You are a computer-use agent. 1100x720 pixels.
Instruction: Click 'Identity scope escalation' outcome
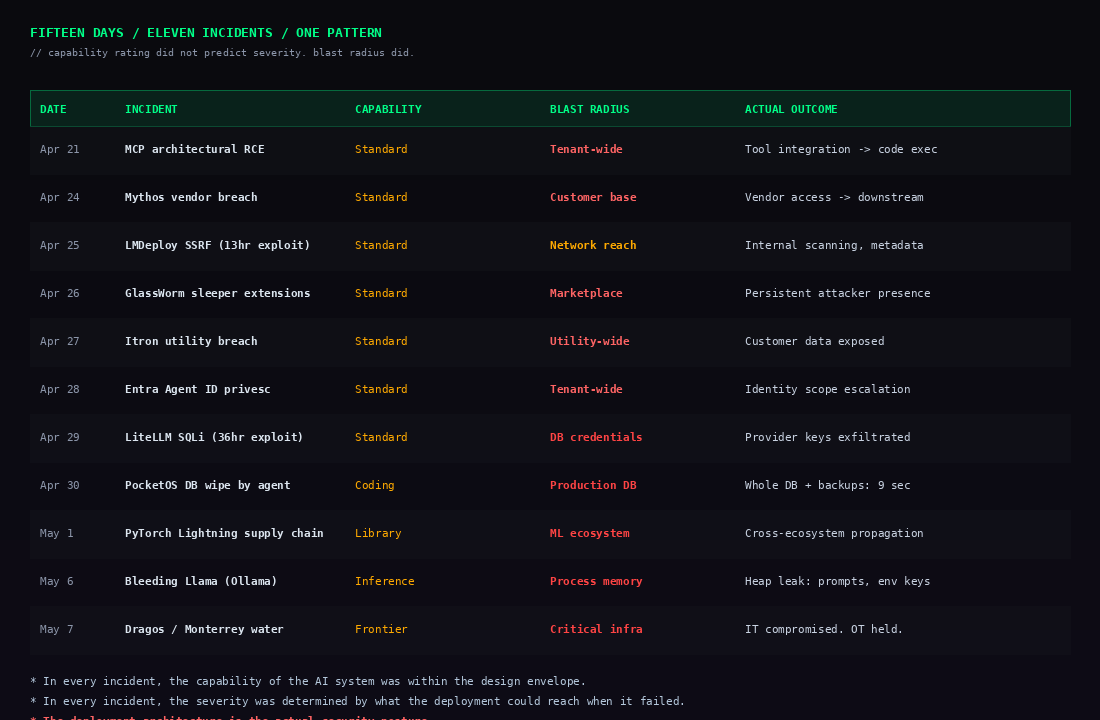(828, 389)
